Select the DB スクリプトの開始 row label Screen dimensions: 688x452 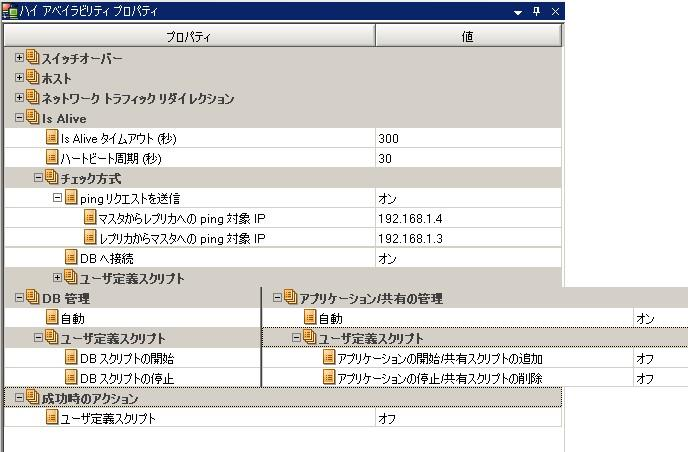point(127,359)
